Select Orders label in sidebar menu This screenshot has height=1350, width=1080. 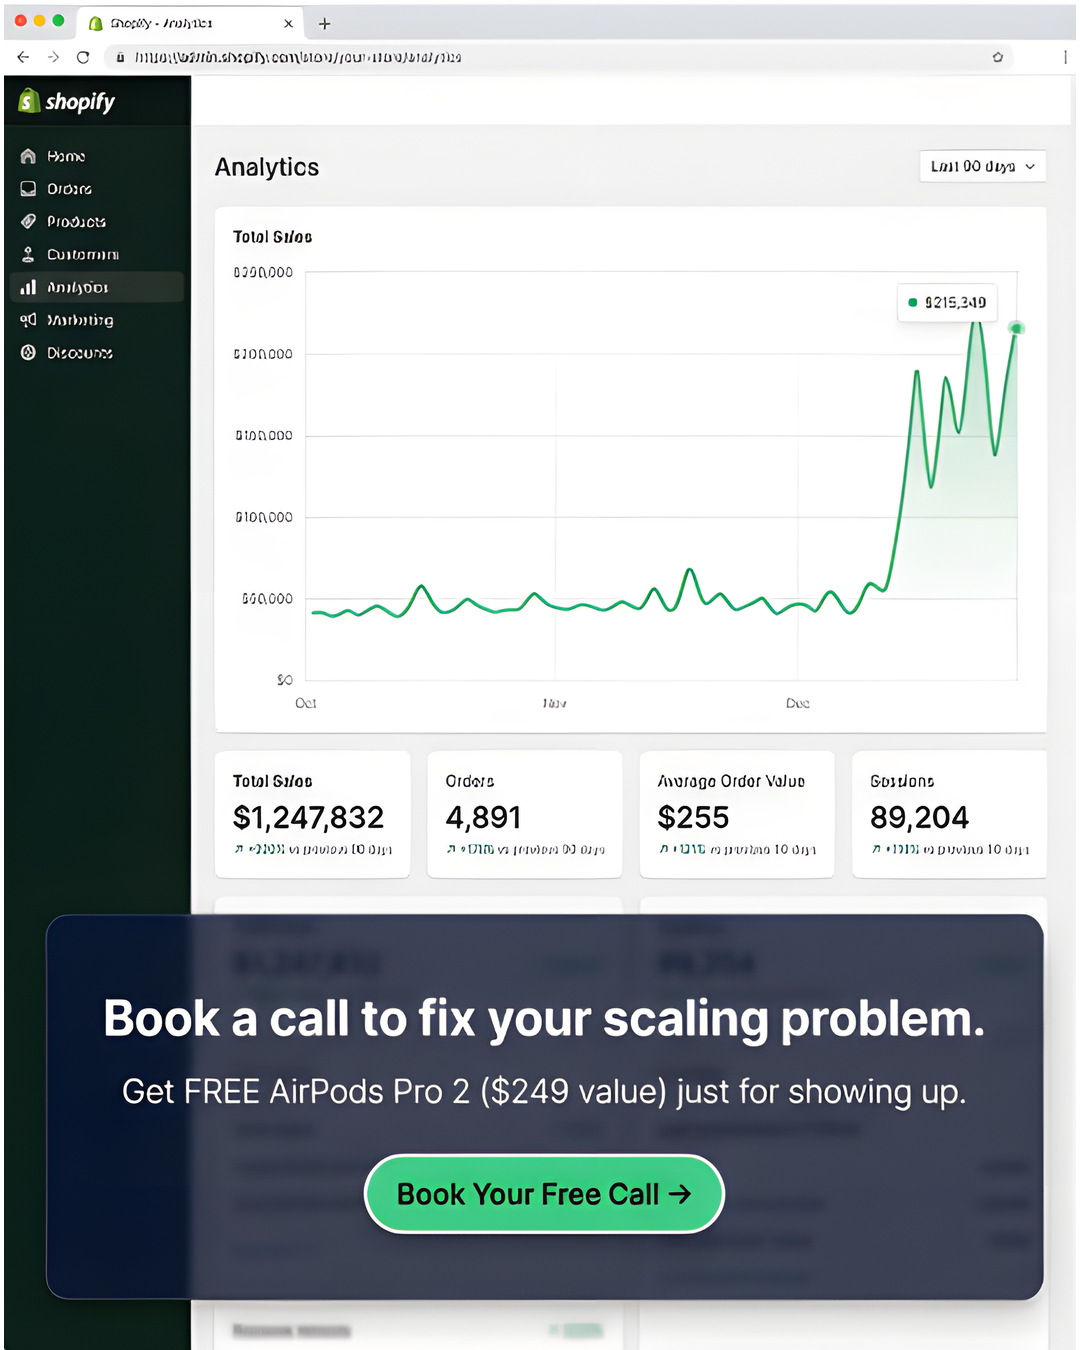(x=69, y=189)
